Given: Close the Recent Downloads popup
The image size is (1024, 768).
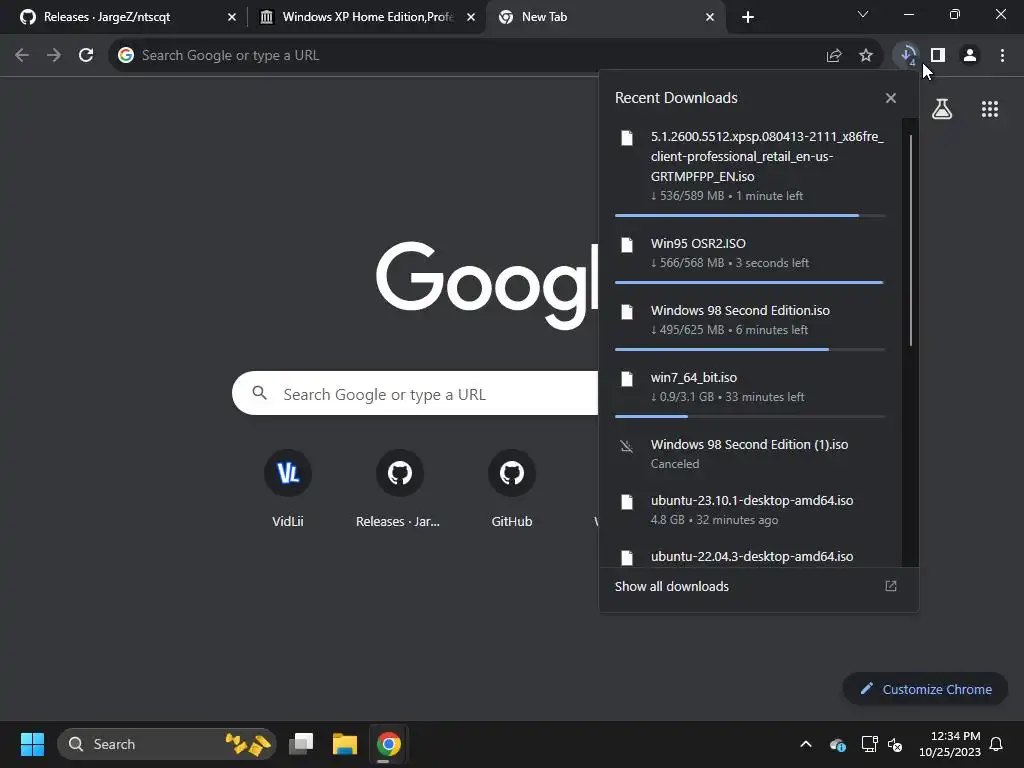Looking at the screenshot, I should coord(891,98).
